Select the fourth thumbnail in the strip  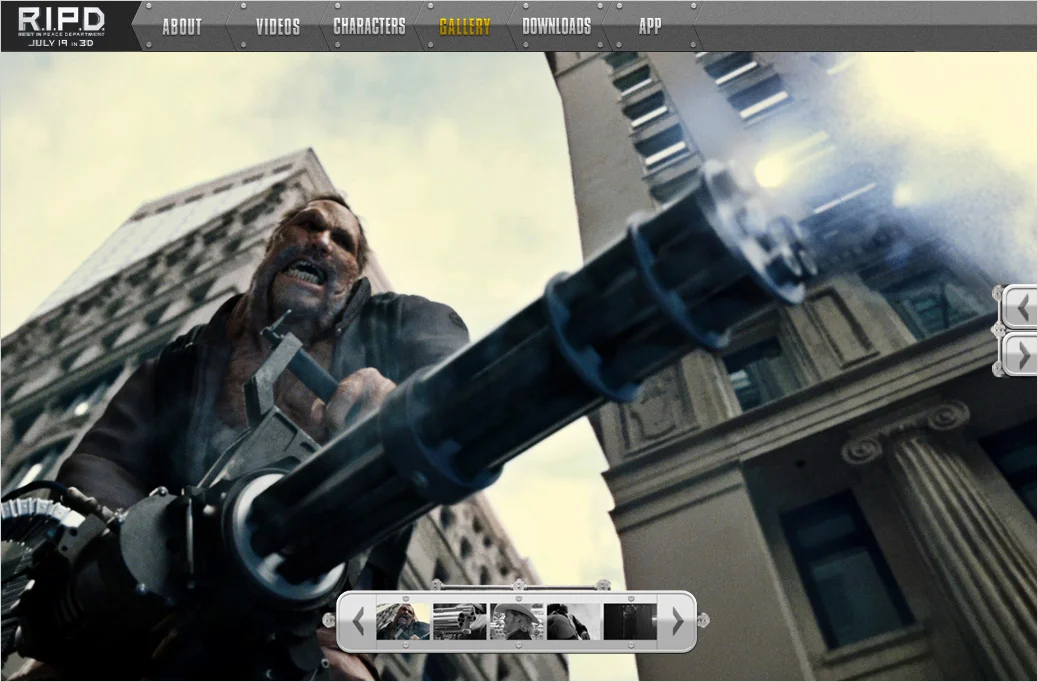click(x=573, y=621)
